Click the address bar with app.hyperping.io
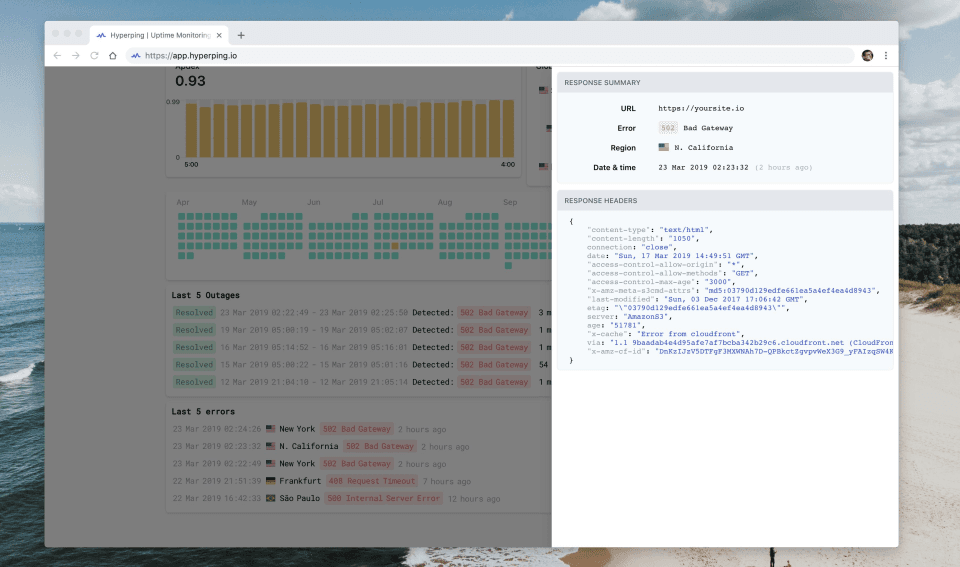 (x=490, y=56)
